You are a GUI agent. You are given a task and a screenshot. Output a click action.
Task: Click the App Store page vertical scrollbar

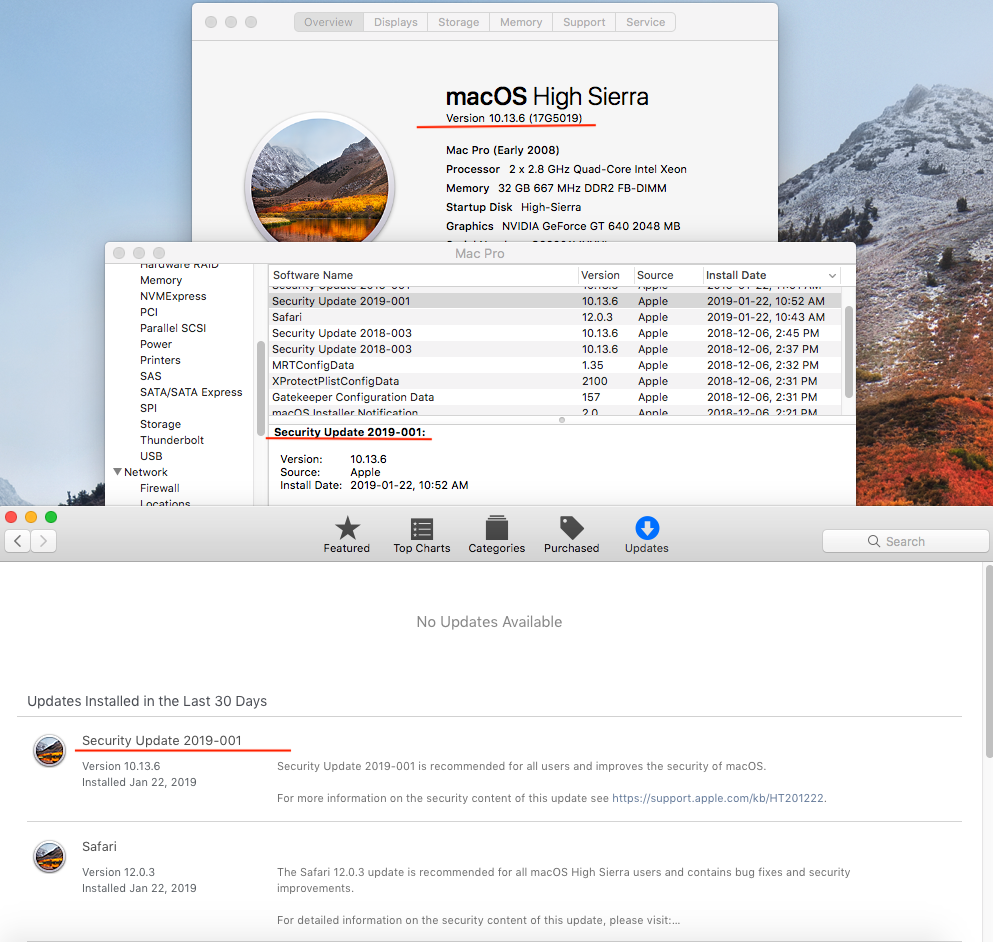coord(989,662)
